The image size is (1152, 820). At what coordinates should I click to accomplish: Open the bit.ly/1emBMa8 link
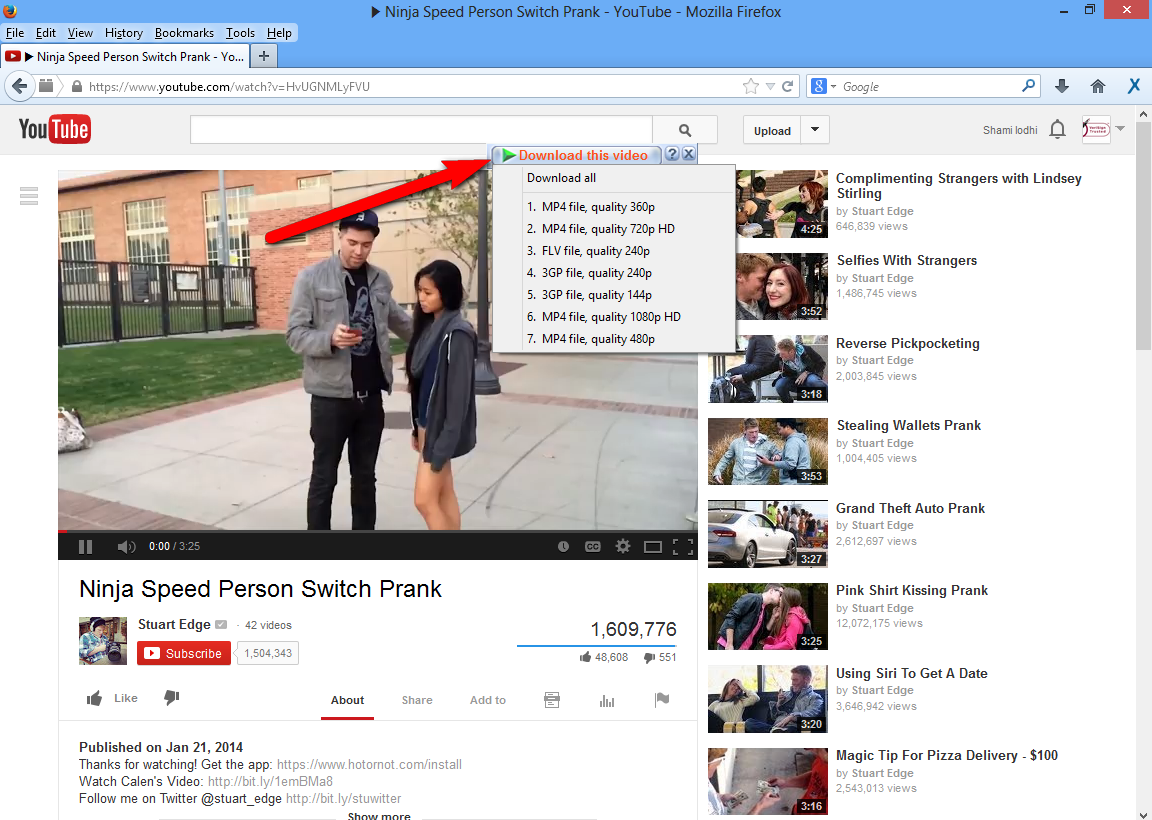[270, 782]
